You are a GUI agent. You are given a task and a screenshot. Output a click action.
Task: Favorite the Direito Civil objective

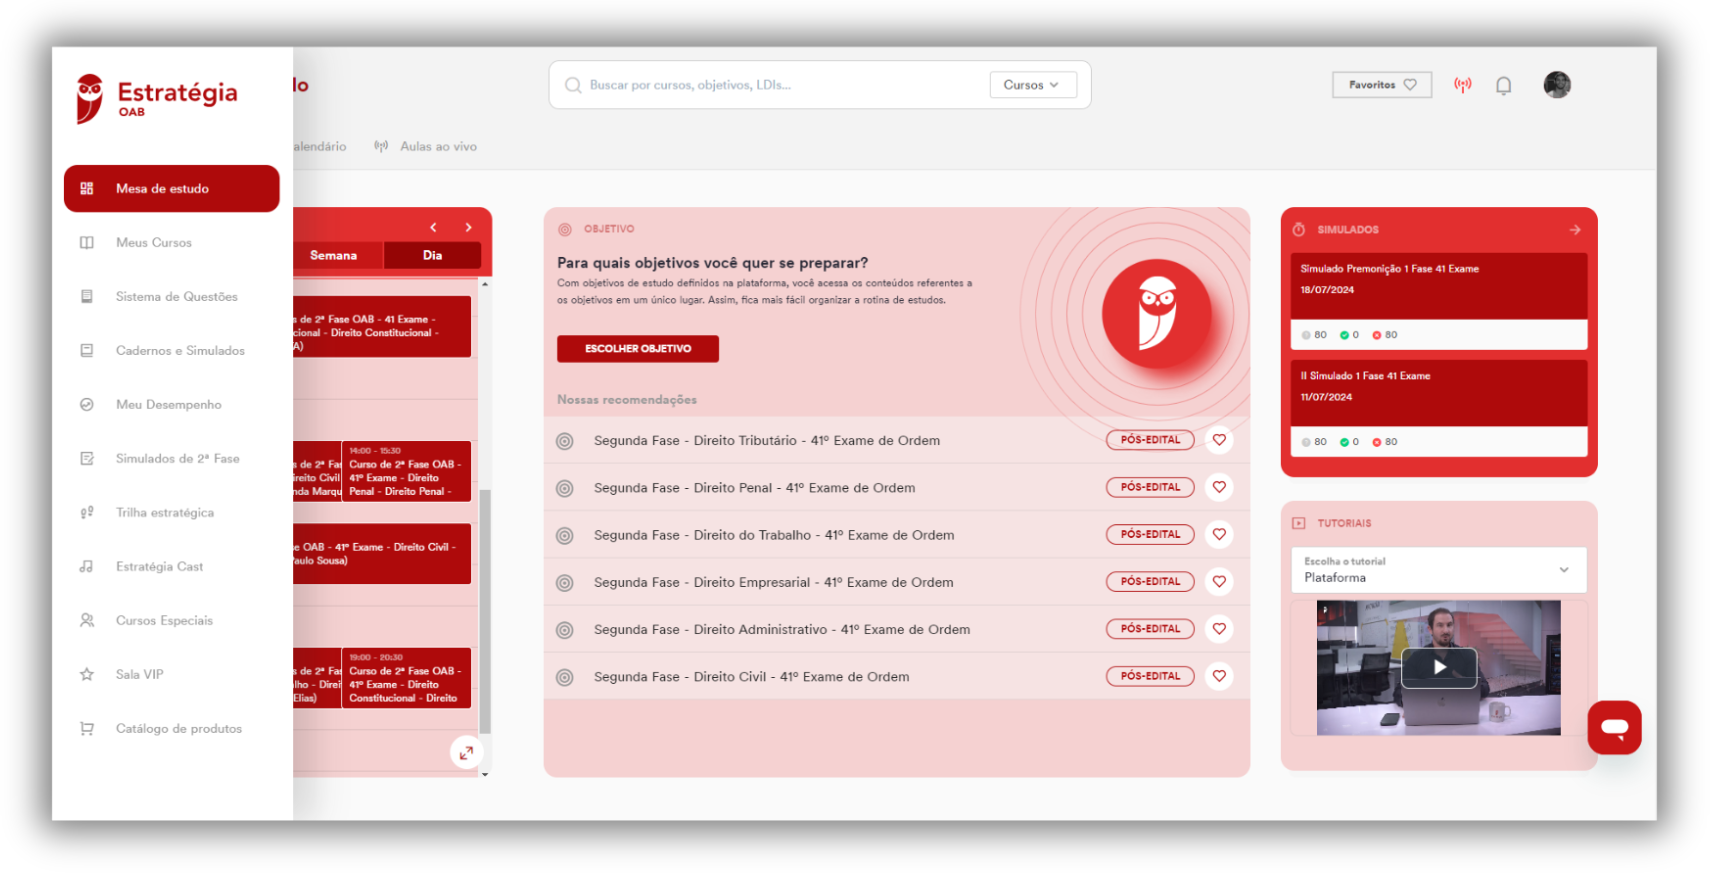pos(1219,676)
